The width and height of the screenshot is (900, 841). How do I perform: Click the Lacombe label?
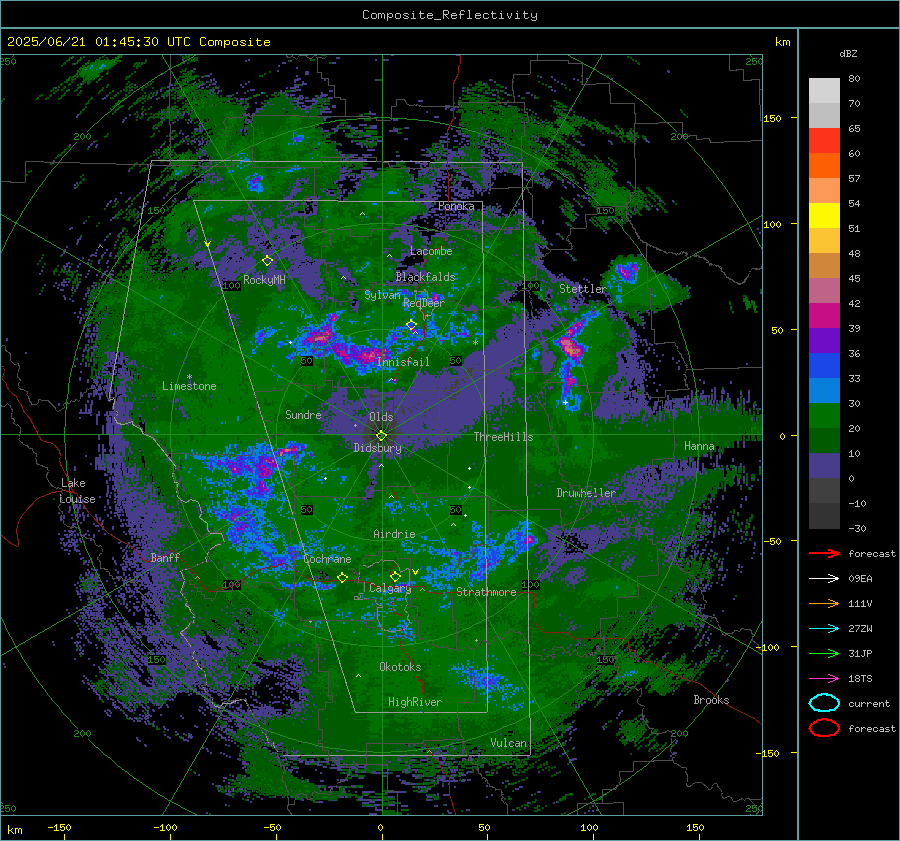pyautogui.click(x=431, y=251)
